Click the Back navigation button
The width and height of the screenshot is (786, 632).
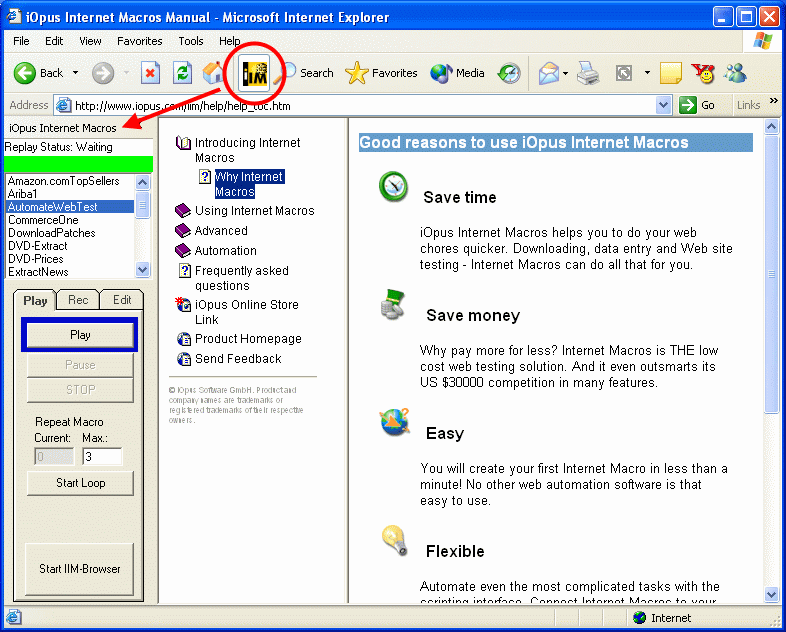(x=38, y=73)
